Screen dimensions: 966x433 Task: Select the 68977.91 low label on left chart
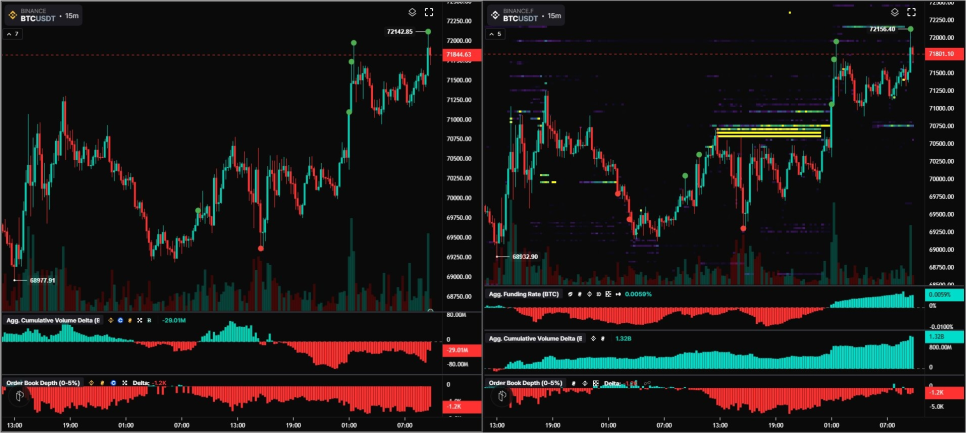42,280
